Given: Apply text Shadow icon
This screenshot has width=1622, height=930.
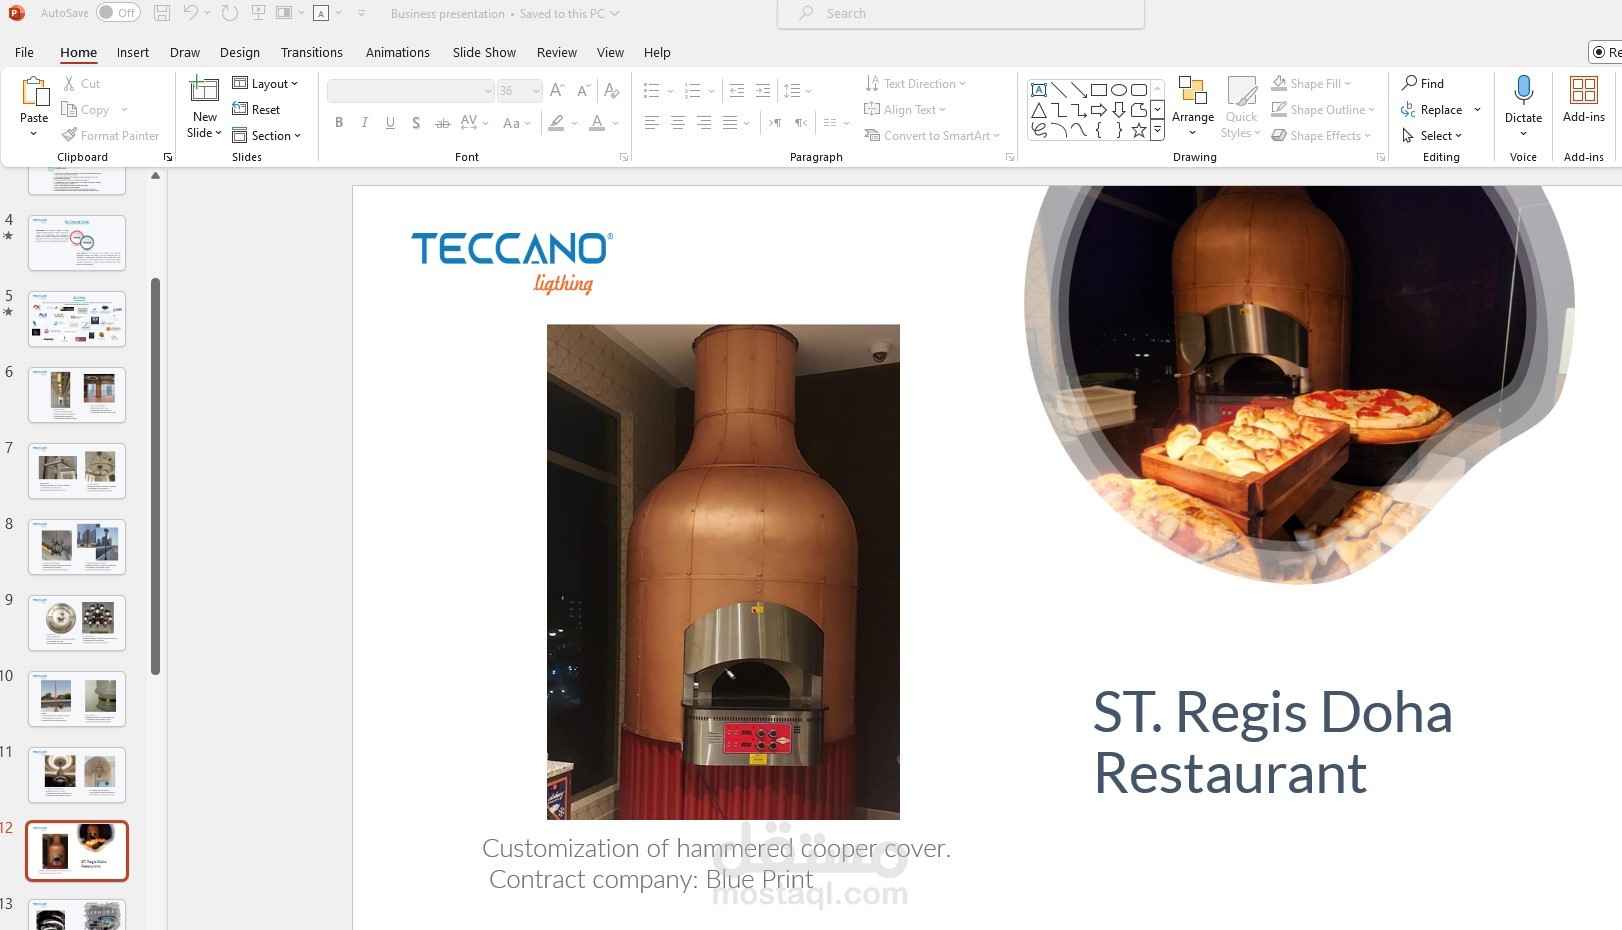Looking at the screenshot, I should (416, 123).
